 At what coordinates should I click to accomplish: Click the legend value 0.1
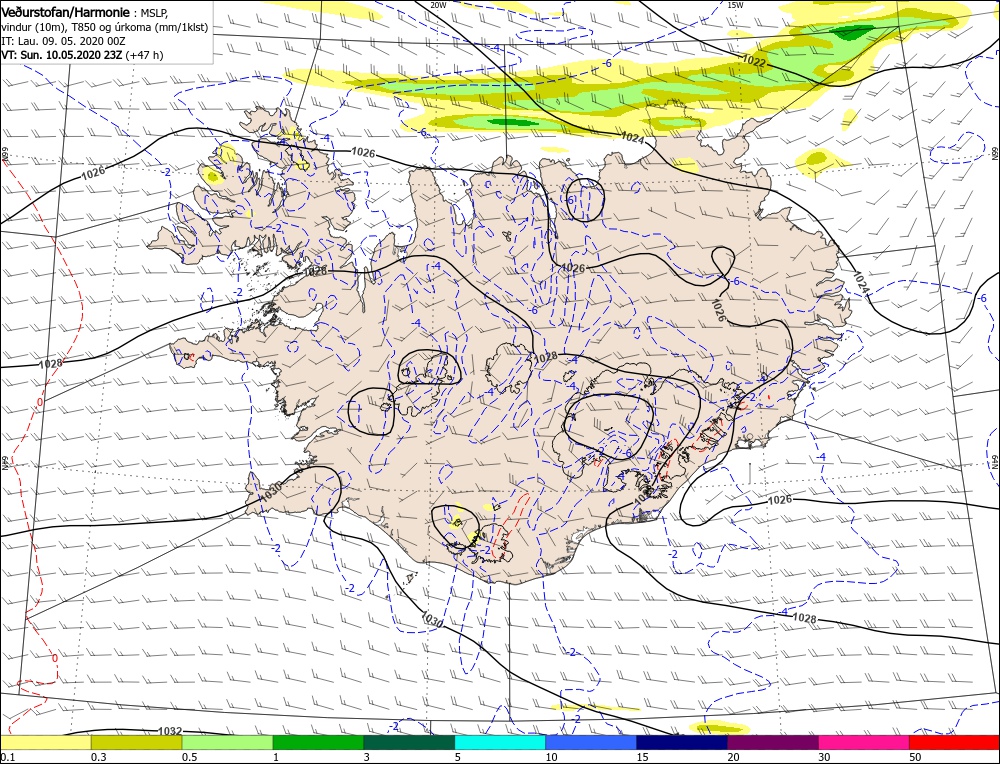point(7,756)
